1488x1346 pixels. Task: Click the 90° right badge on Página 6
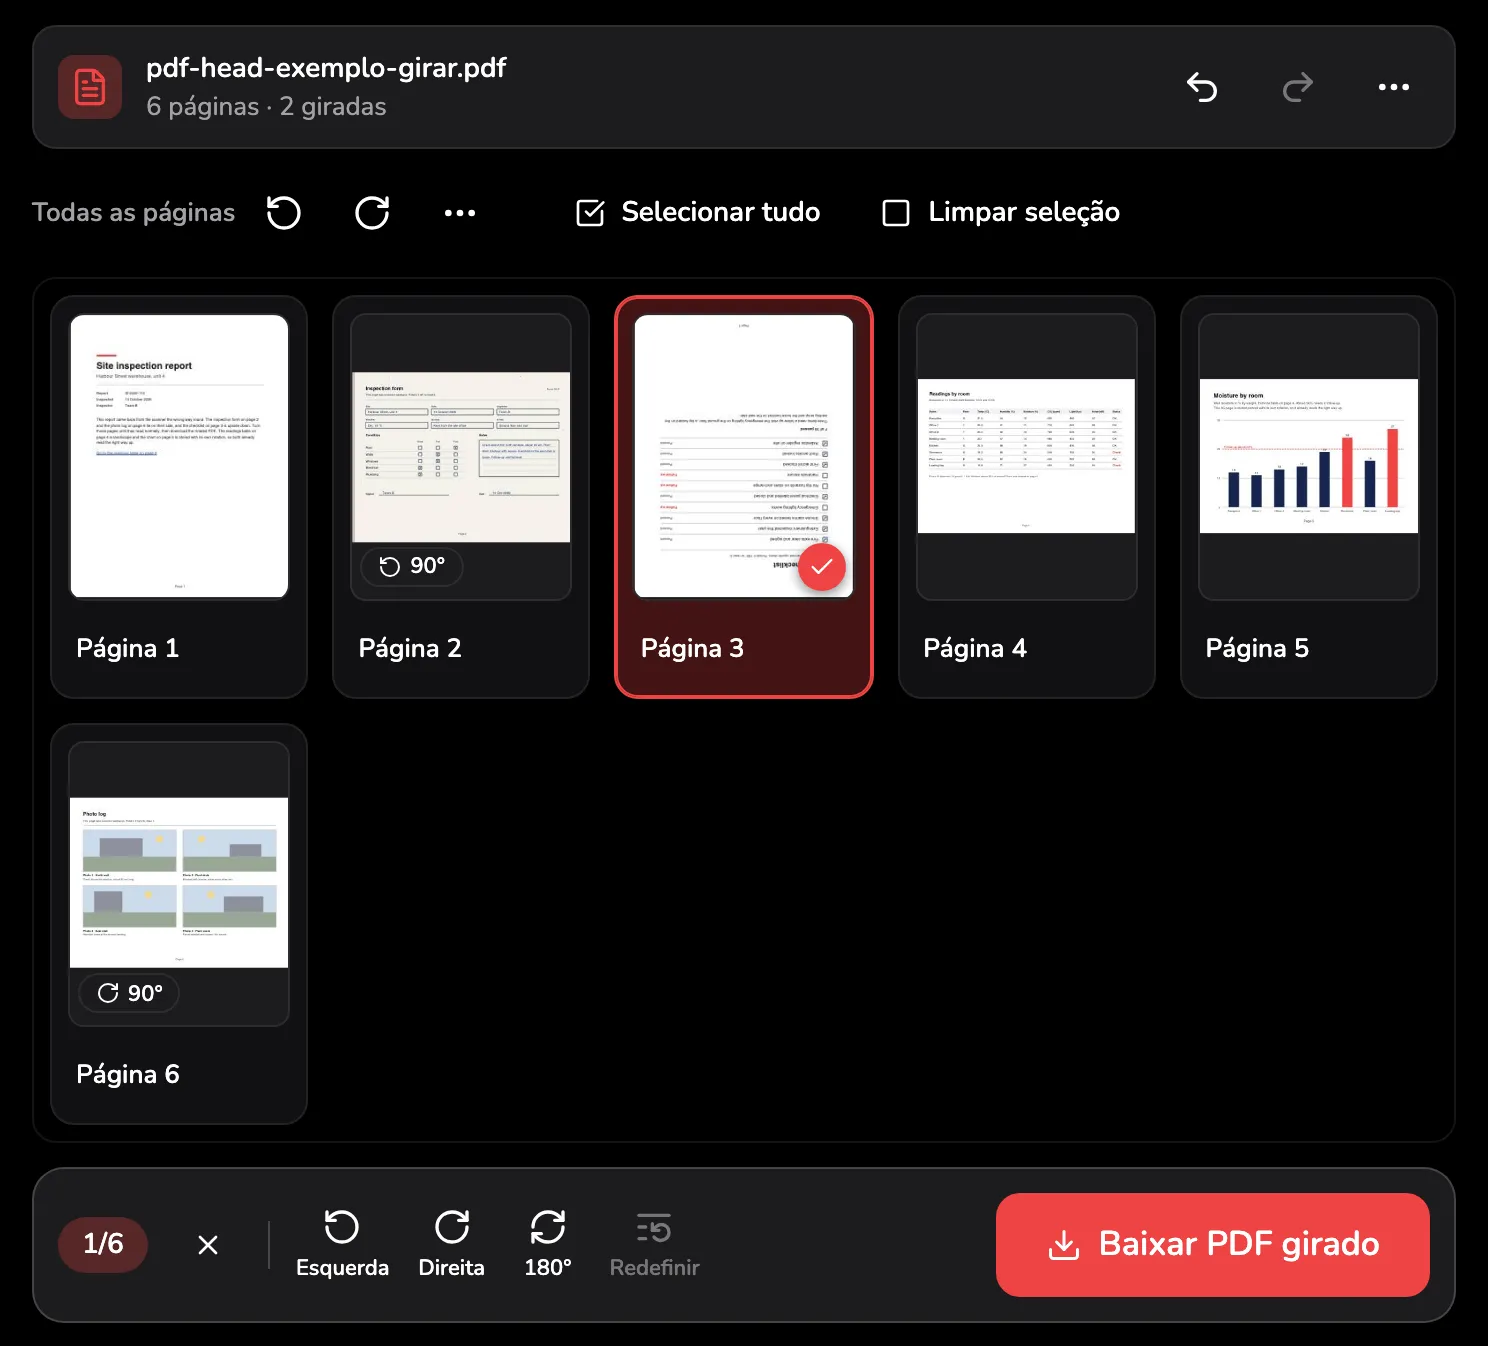pos(130,993)
